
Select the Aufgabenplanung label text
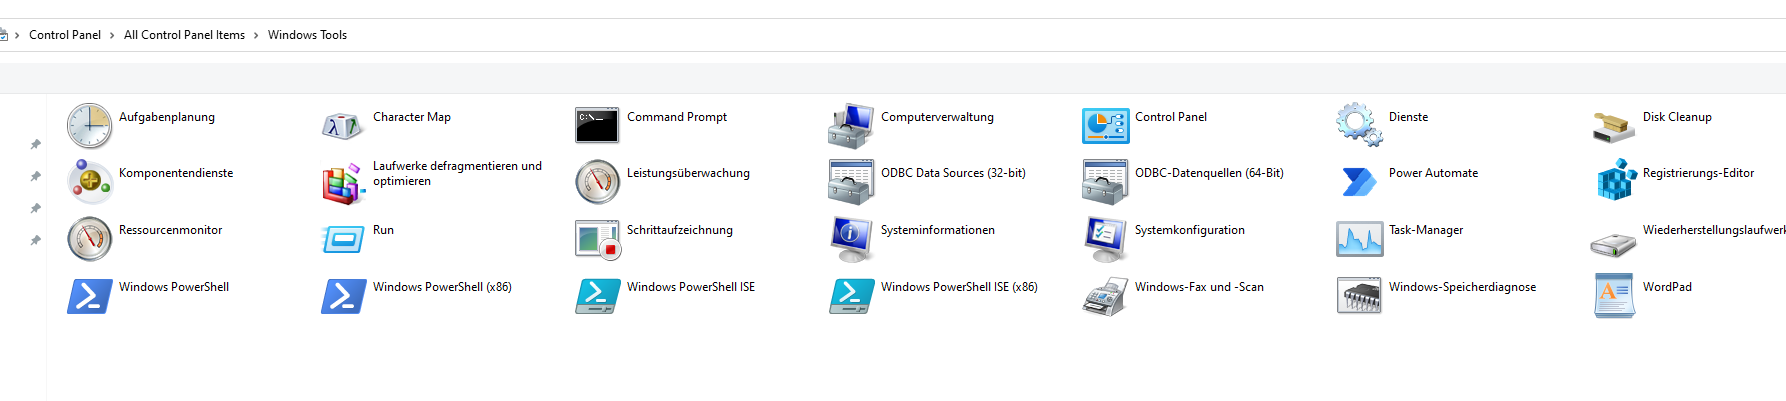coord(167,117)
